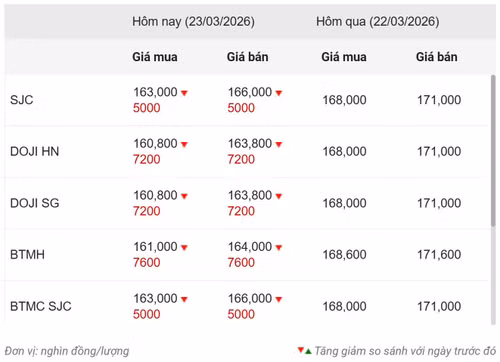Click the red 7600 change under BTMH Giá mua
Image resolution: width=500 pixels, height=362 pixels.
[x=147, y=263]
